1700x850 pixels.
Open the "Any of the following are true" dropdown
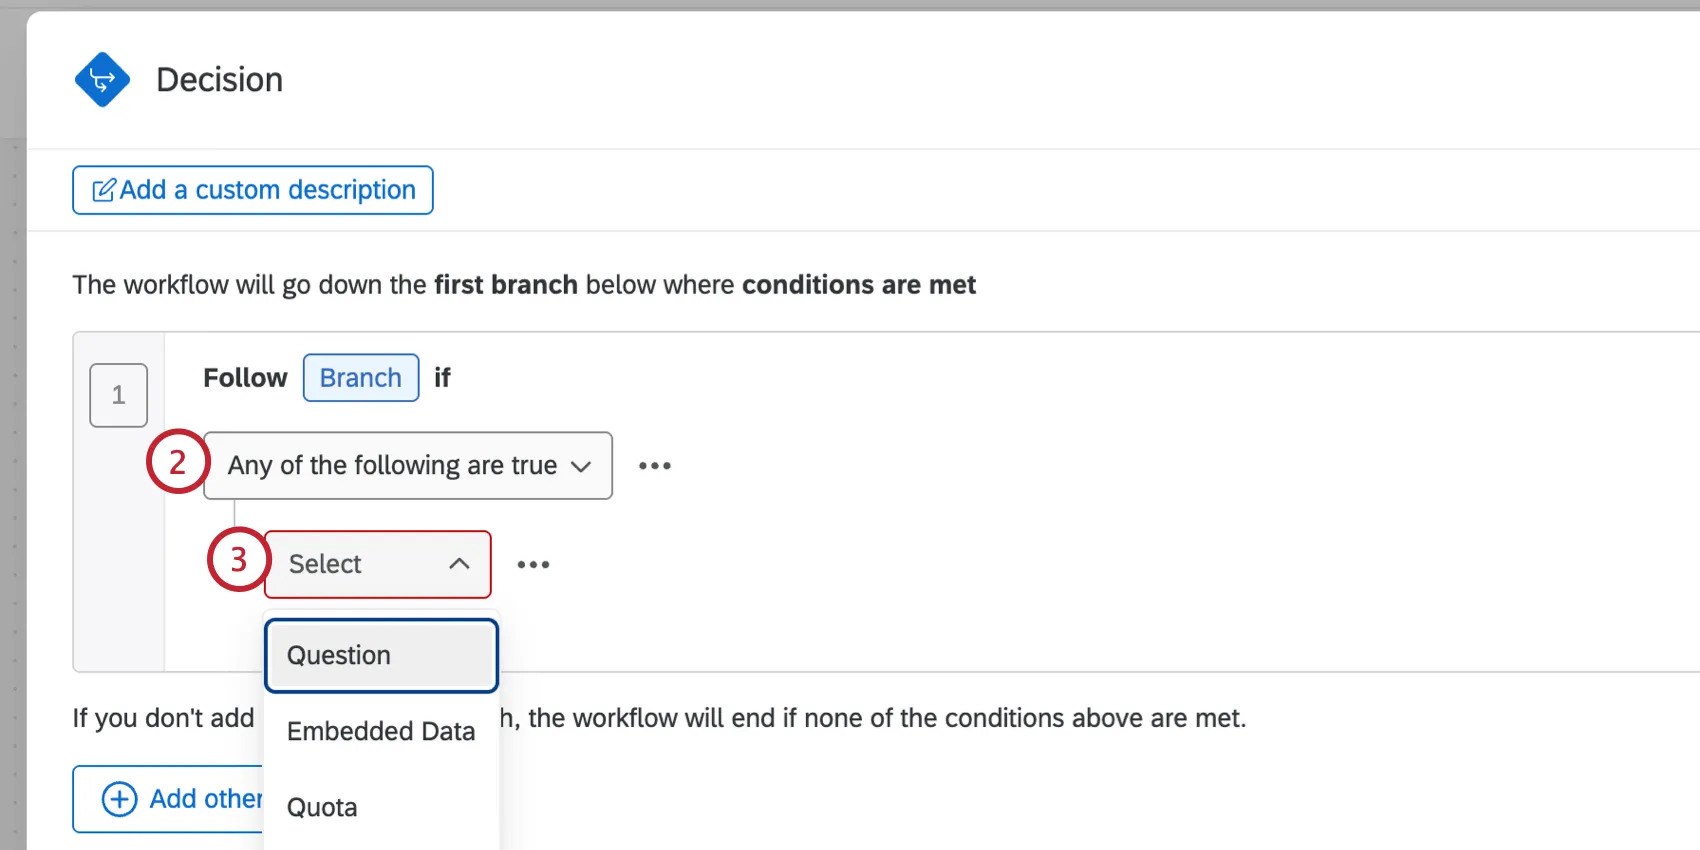point(407,465)
